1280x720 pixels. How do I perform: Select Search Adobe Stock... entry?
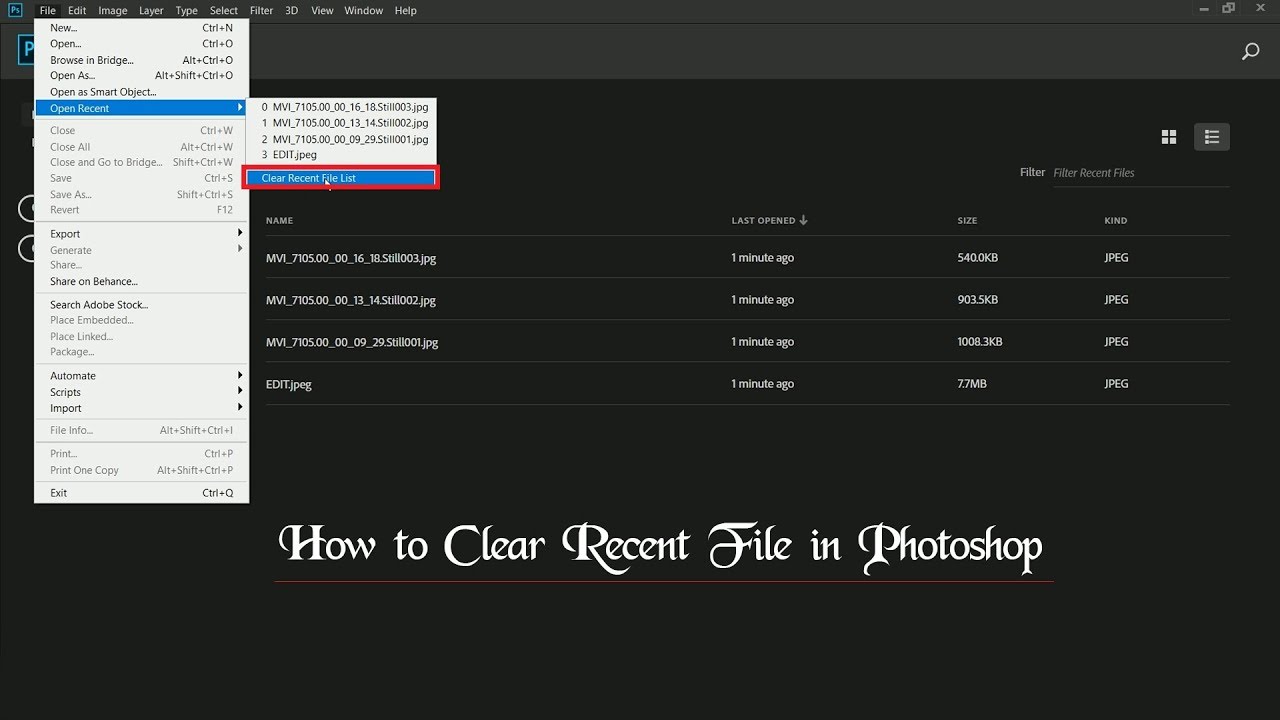[141, 305]
